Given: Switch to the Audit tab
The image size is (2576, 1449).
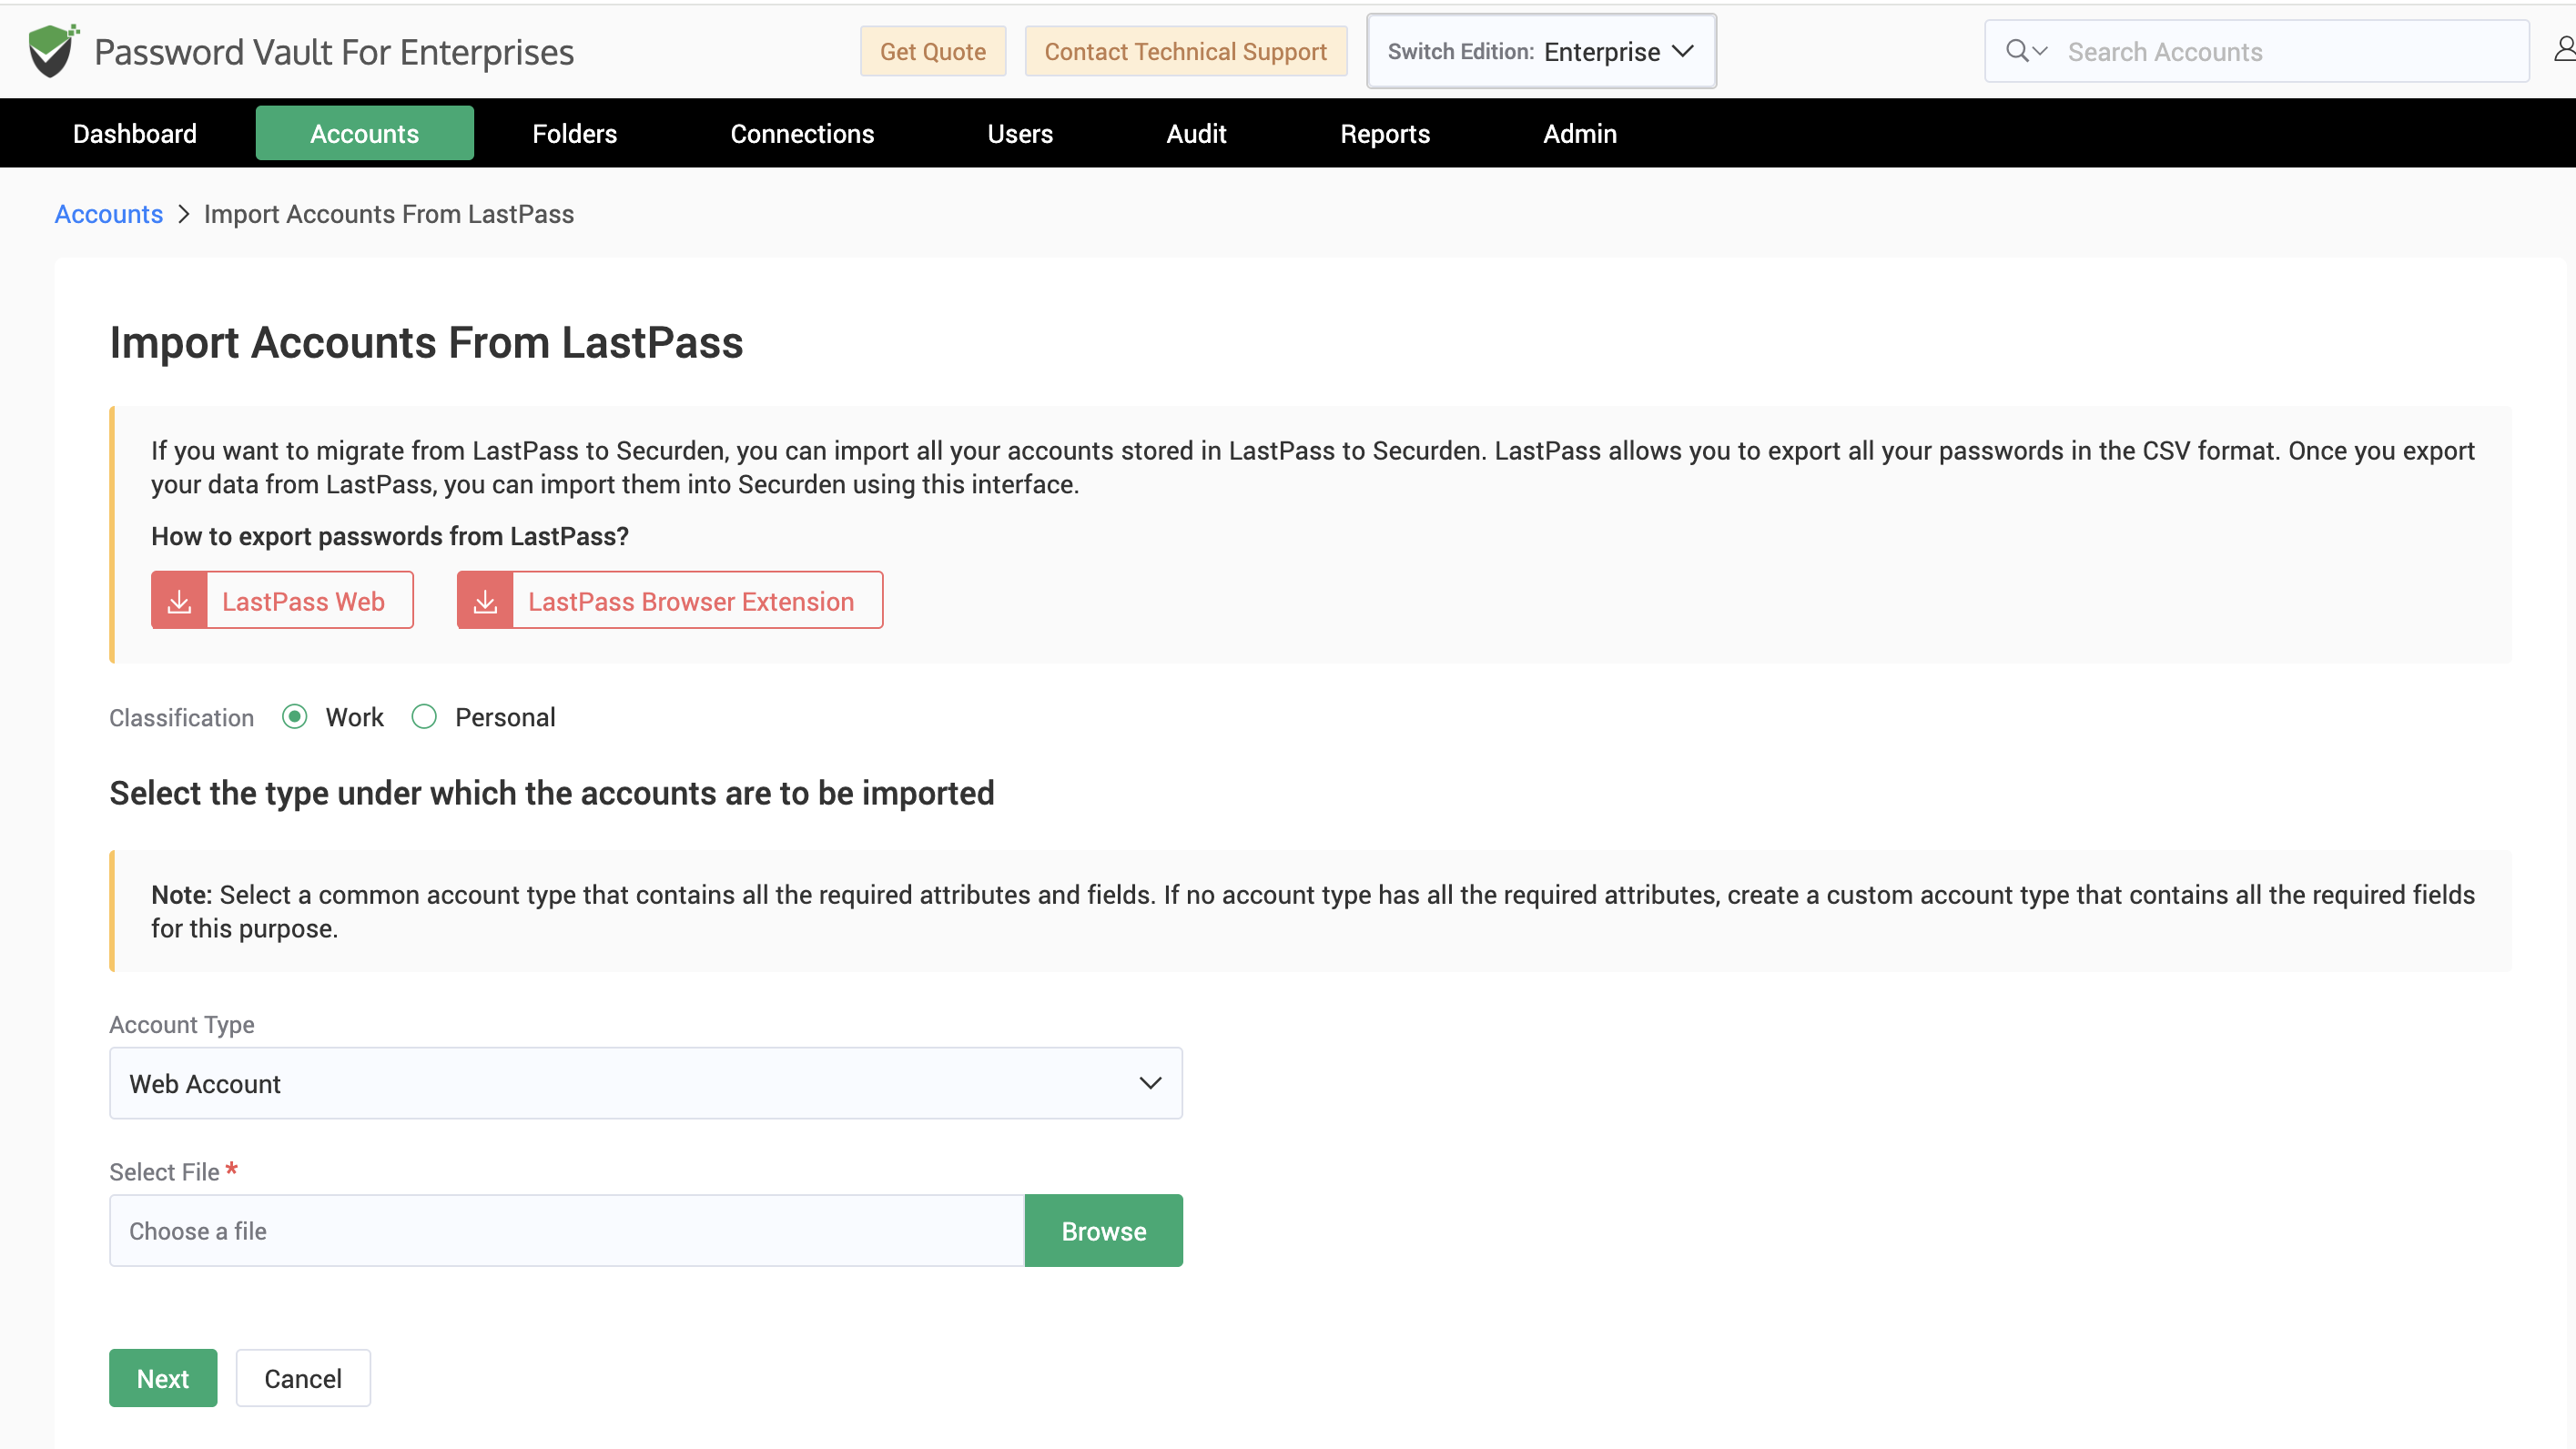Looking at the screenshot, I should pos(1196,133).
